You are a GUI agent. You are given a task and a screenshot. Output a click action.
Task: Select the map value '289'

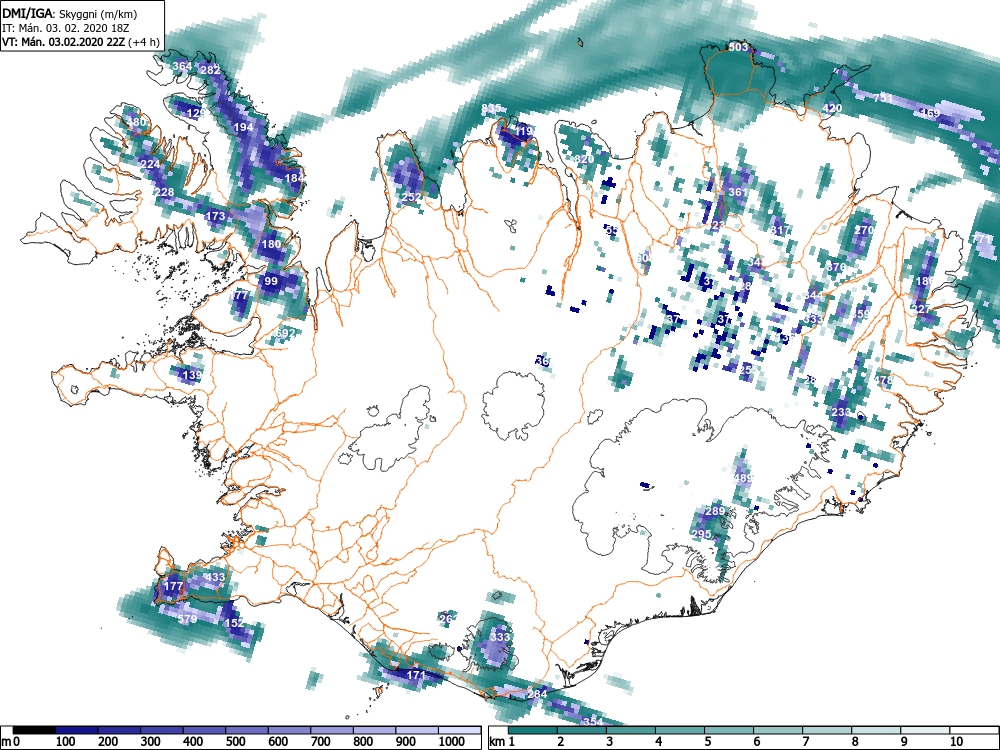click(715, 511)
